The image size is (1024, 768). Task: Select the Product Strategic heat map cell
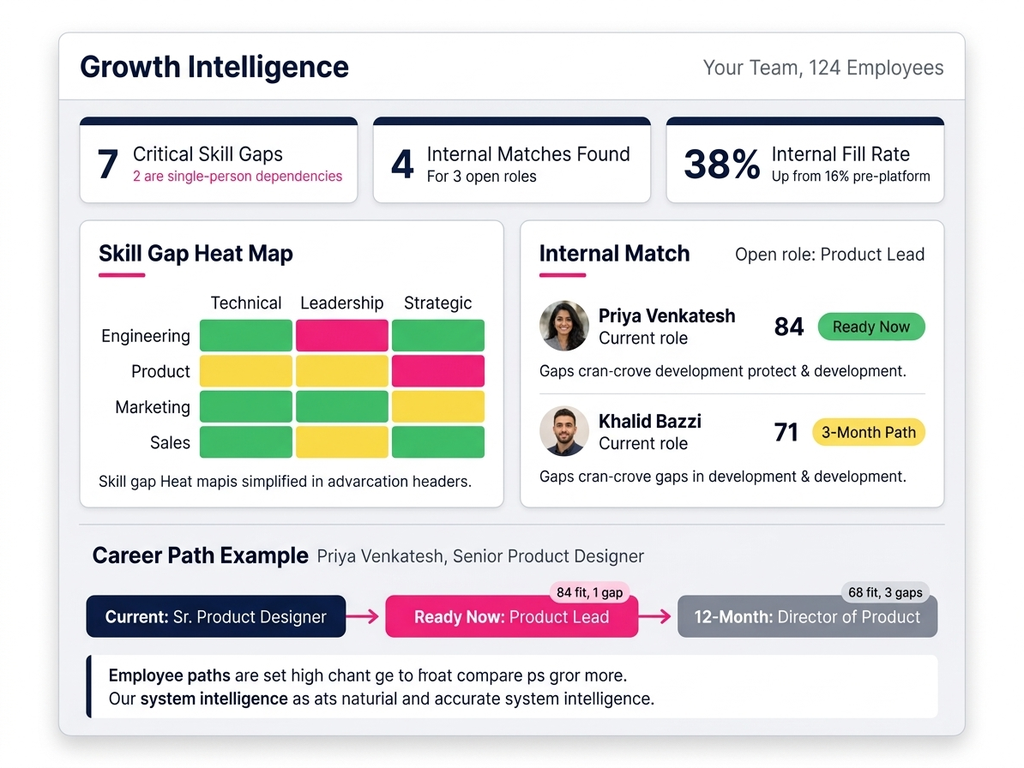point(438,371)
